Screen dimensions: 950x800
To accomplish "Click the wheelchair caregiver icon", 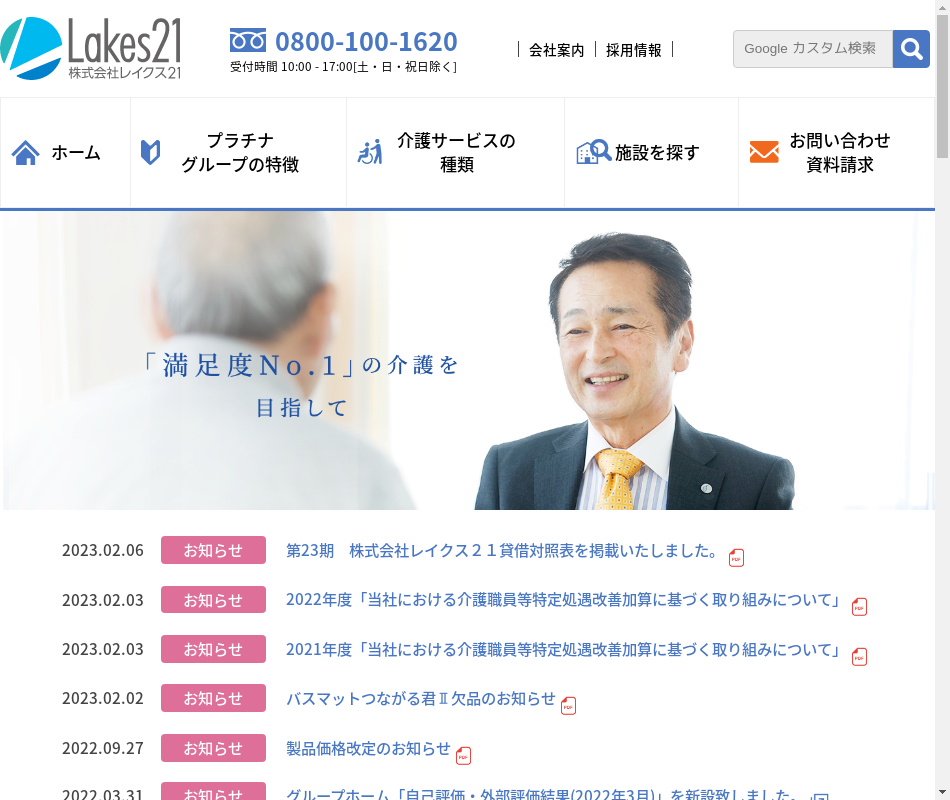I will coord(370,152).
